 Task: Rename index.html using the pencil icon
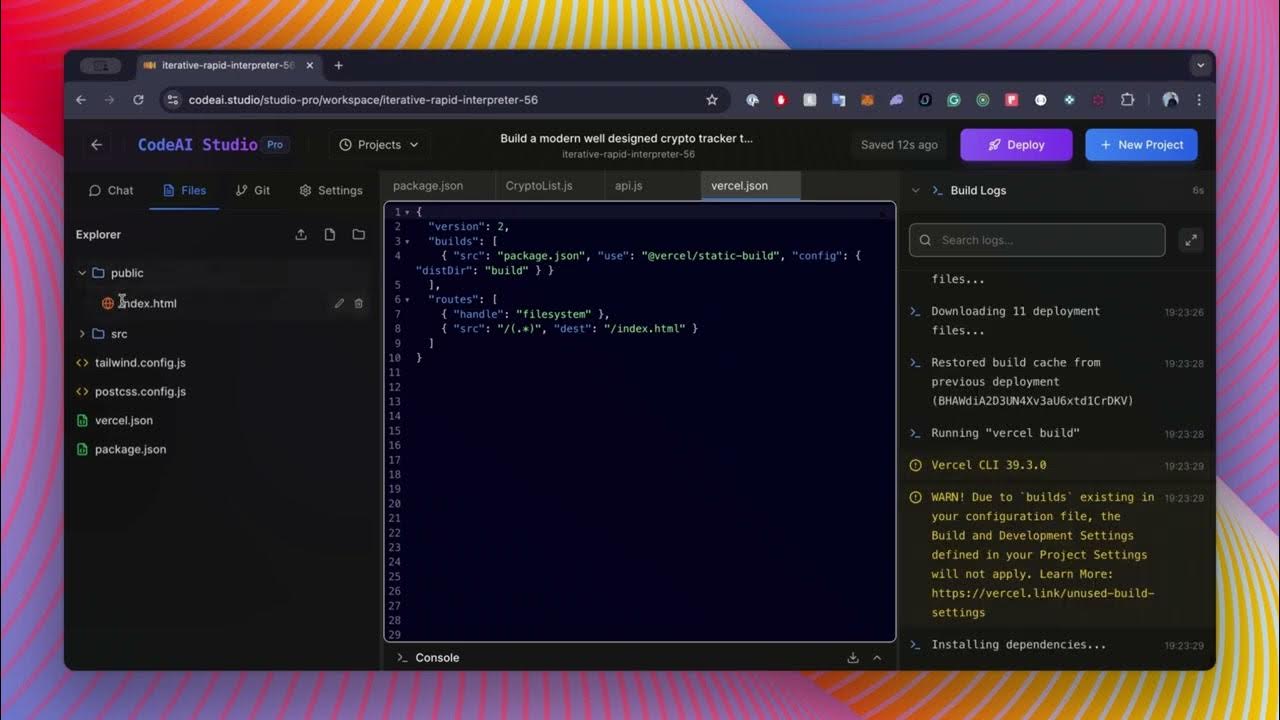tap(339, 303)
